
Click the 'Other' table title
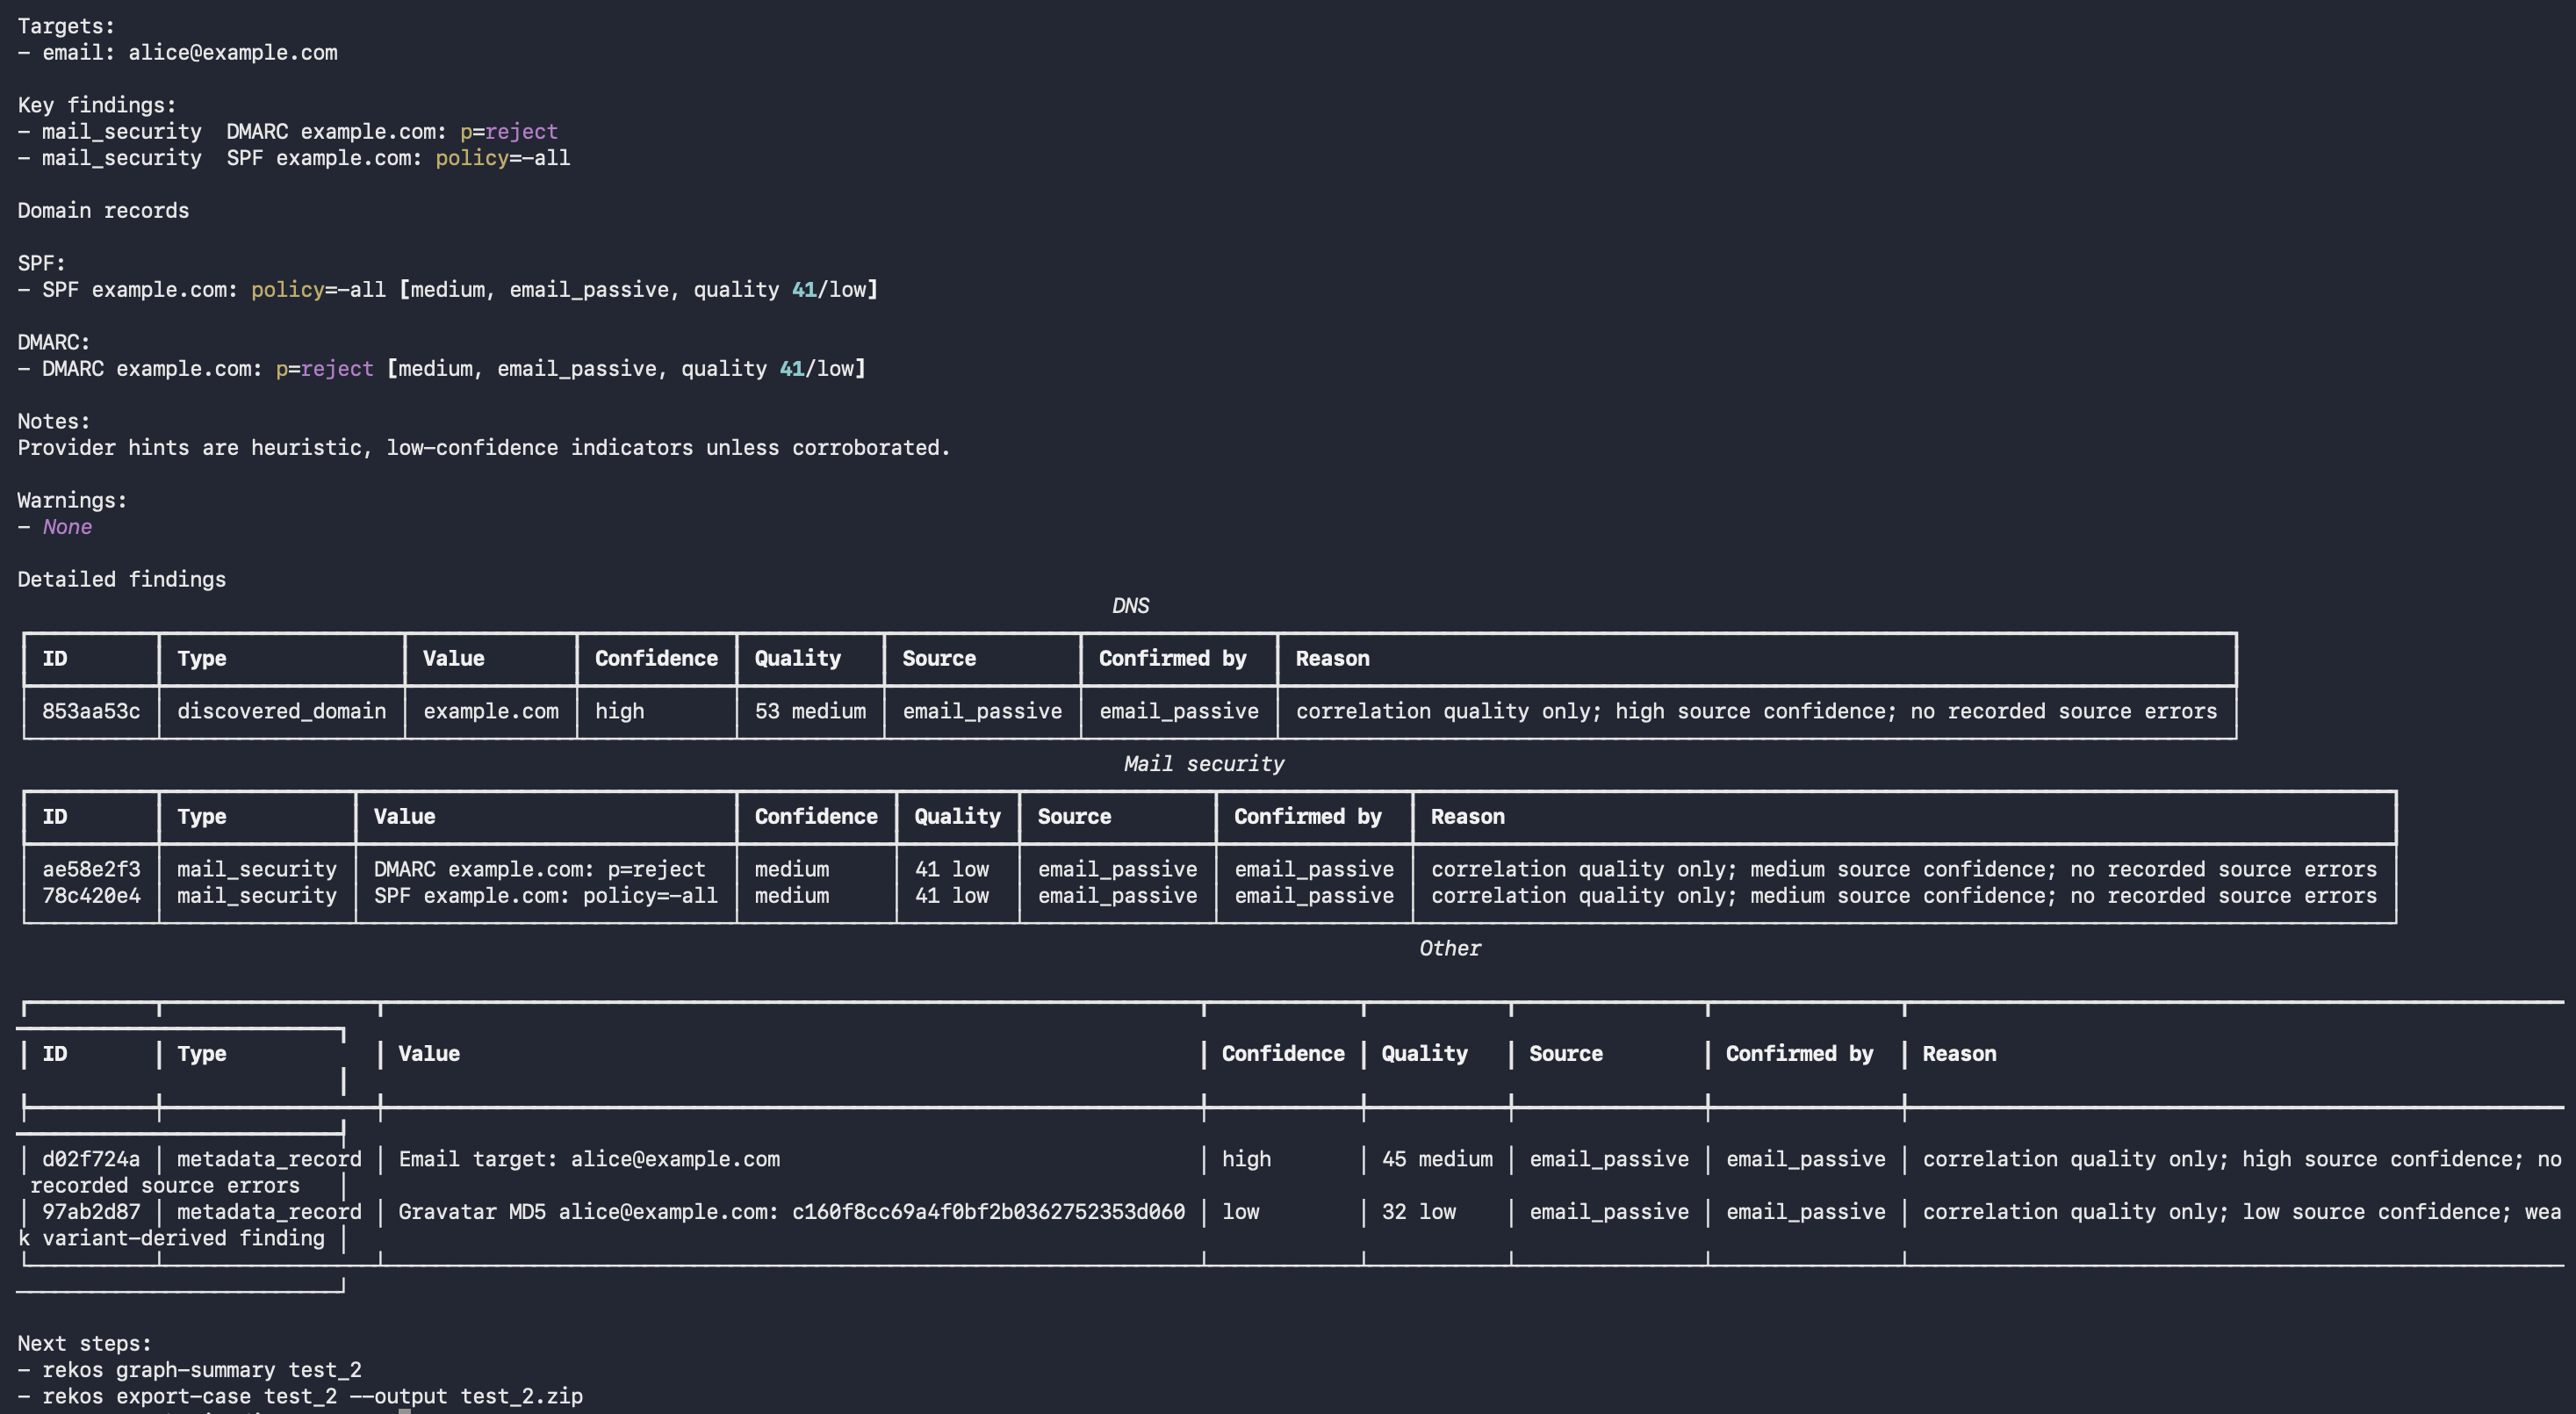click(x=1450, y=948)
